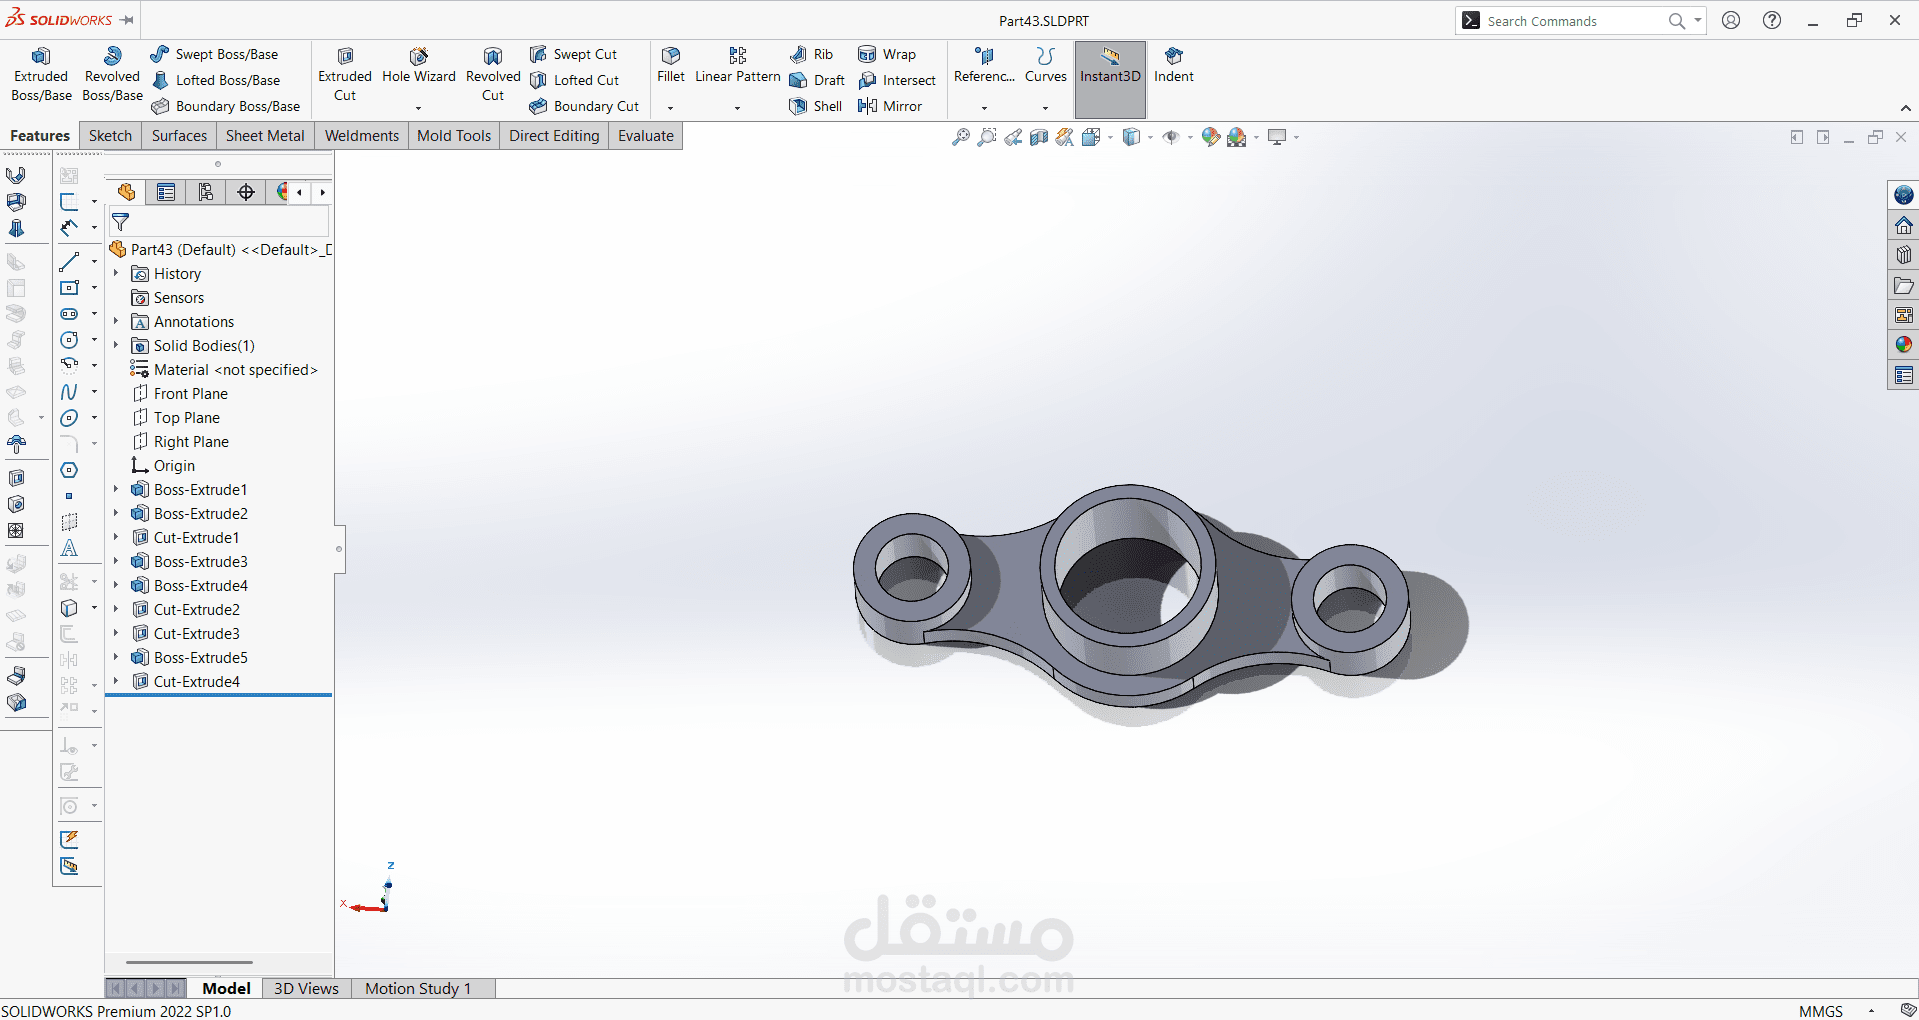Switch to the Mold Tools tab
Image resolution: width=1919 pixels, height=1020 pixels.
coord(454,136)
